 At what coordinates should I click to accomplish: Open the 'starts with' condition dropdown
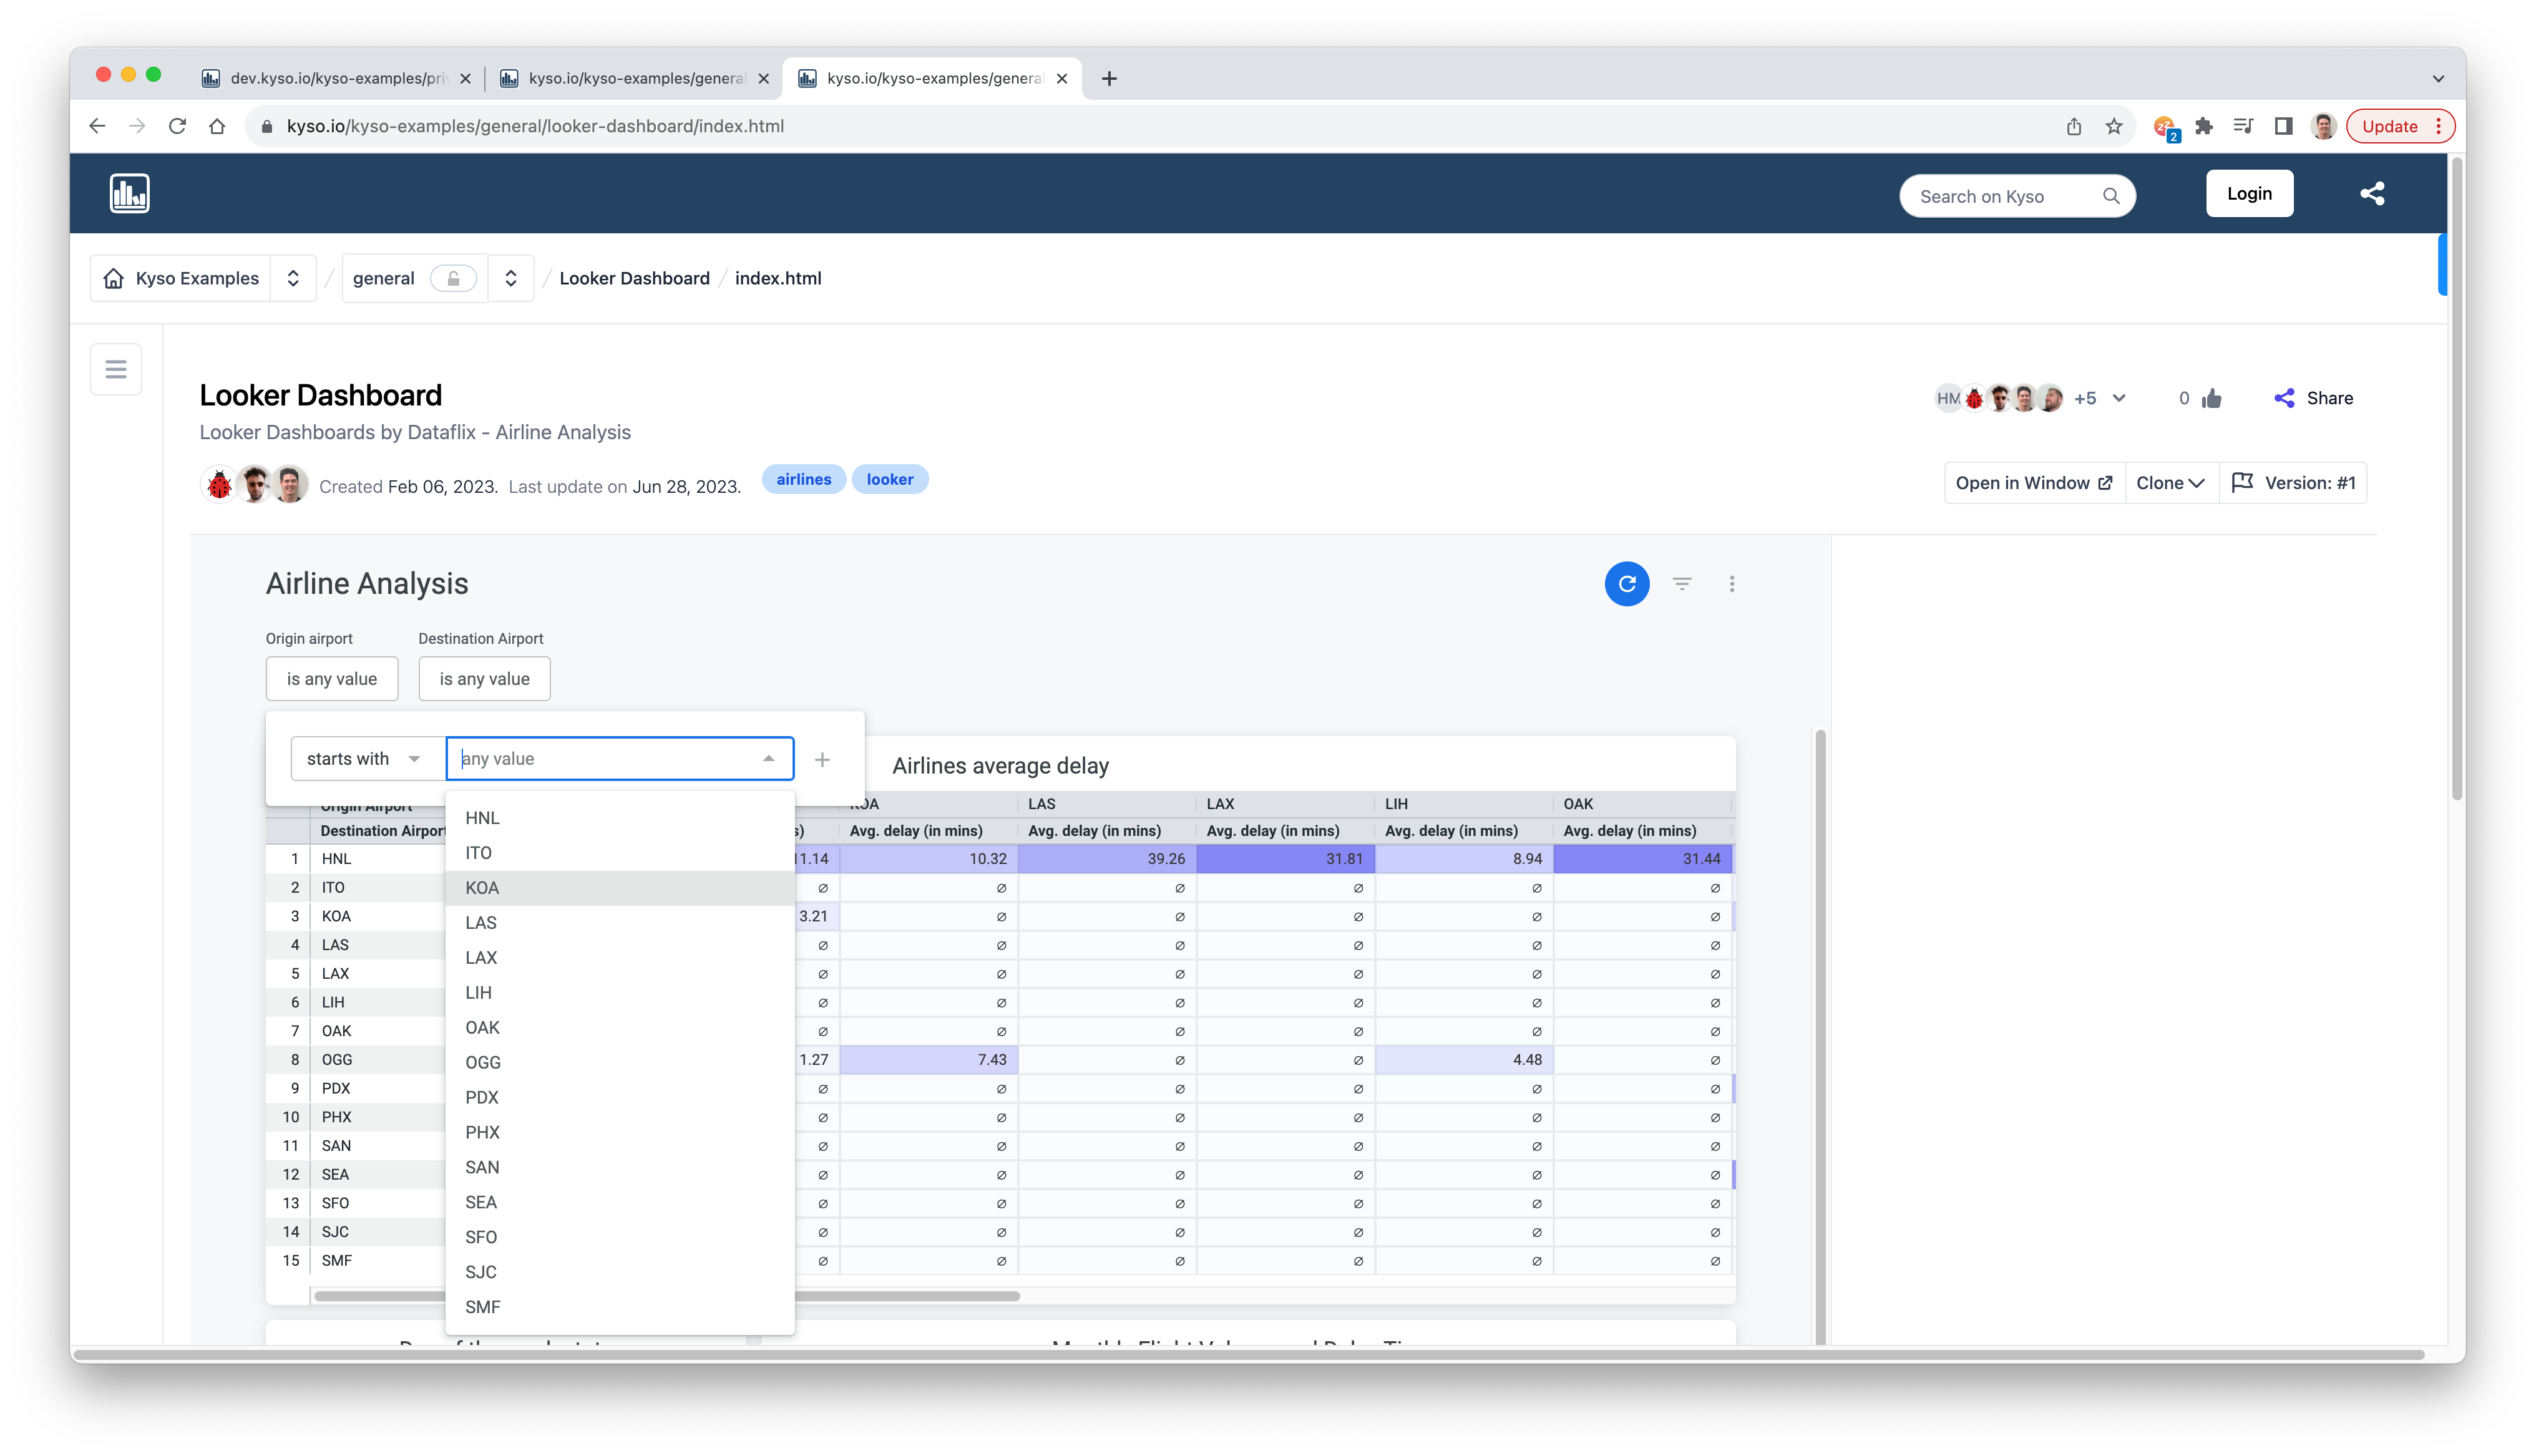tap(364, 759)
